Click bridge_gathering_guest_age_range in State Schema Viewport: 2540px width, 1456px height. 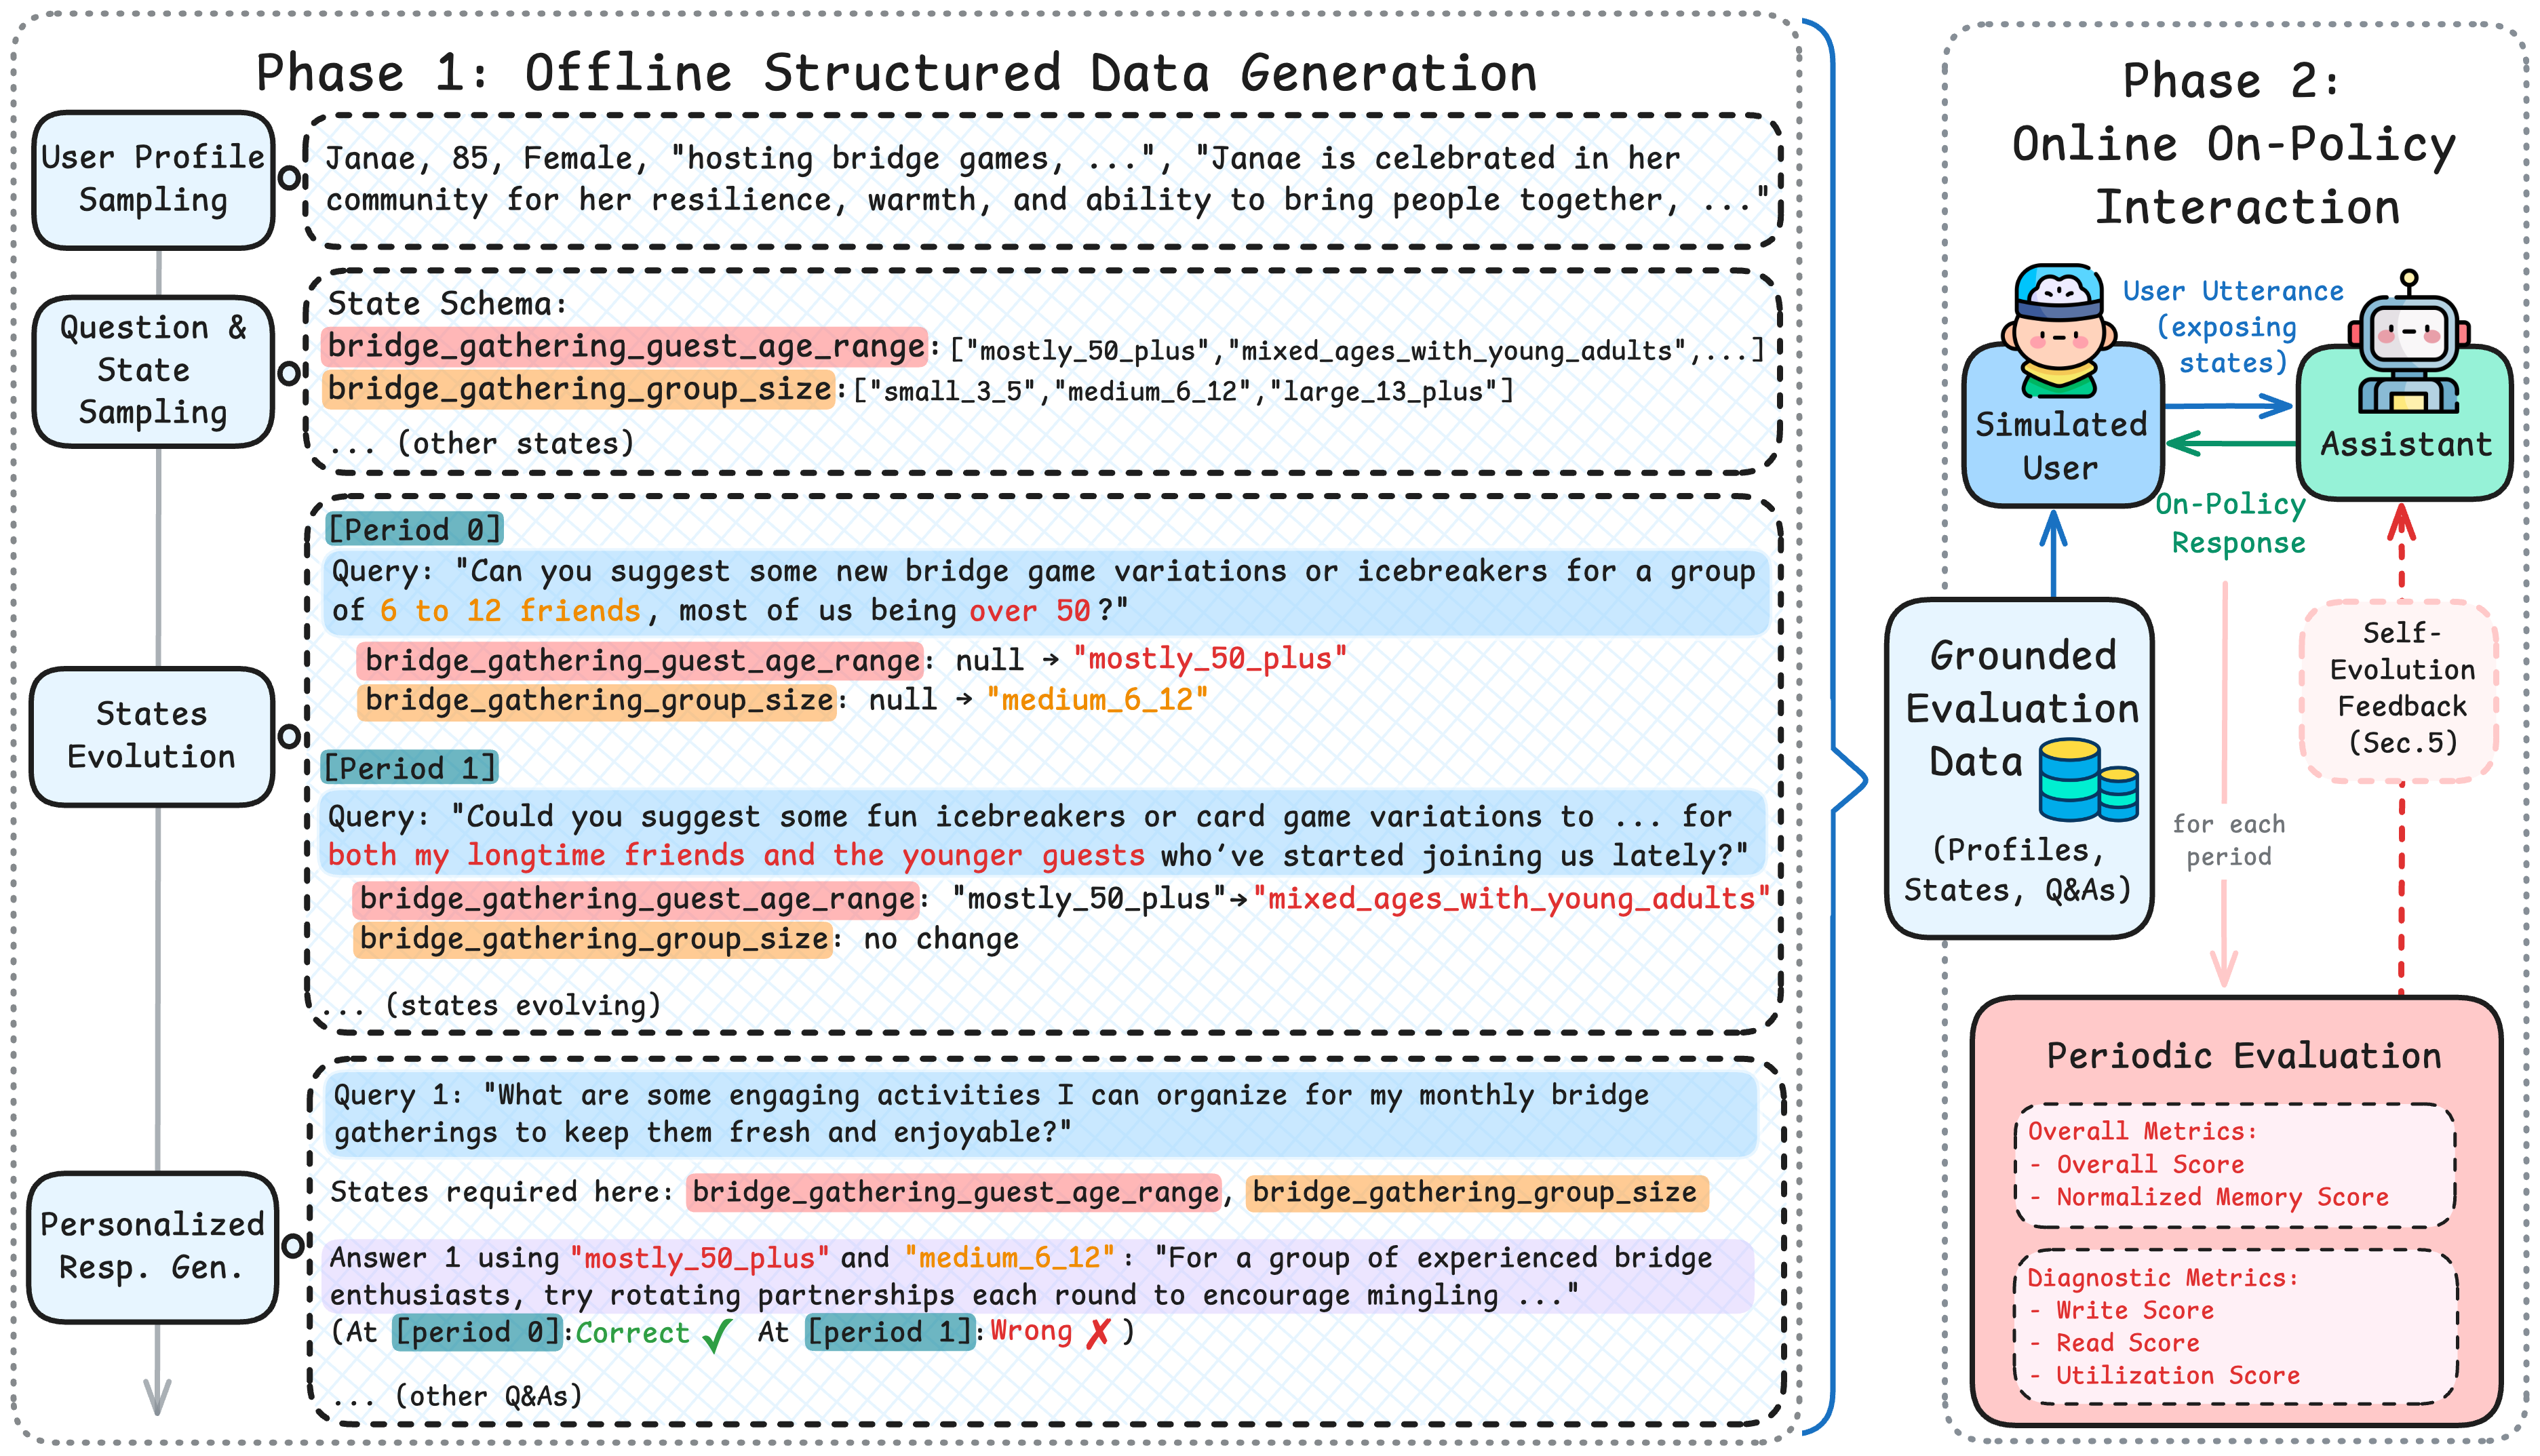click(625, 347)
